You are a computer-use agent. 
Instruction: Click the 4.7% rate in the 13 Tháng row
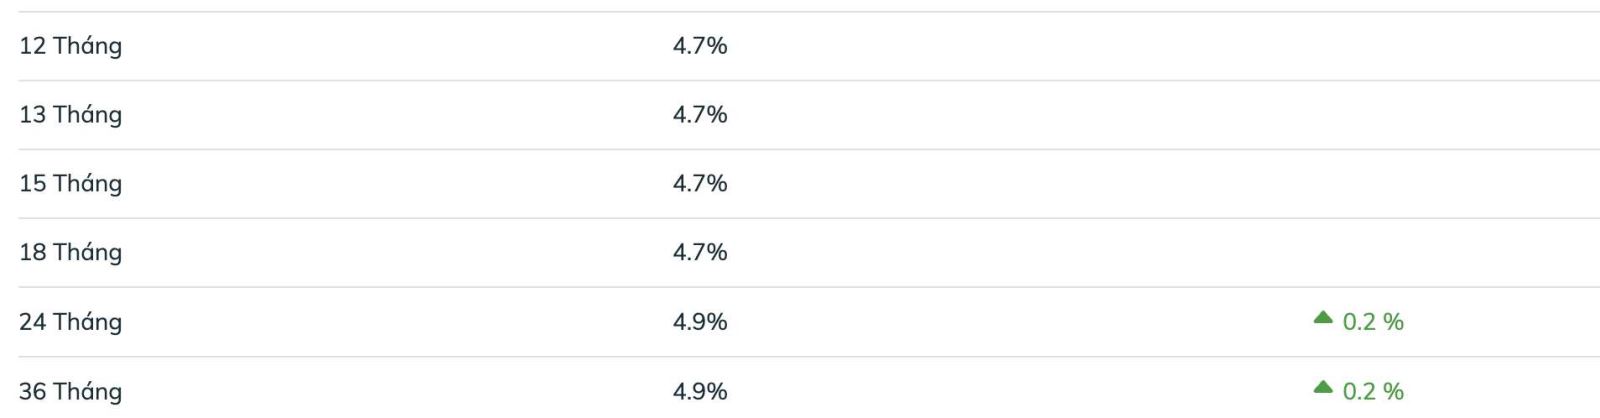coord(700,115)
